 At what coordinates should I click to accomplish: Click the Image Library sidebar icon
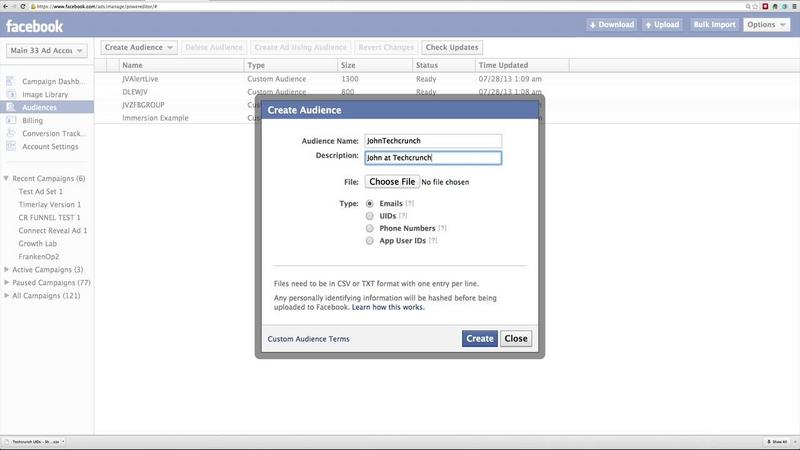[x=10, y=94]
